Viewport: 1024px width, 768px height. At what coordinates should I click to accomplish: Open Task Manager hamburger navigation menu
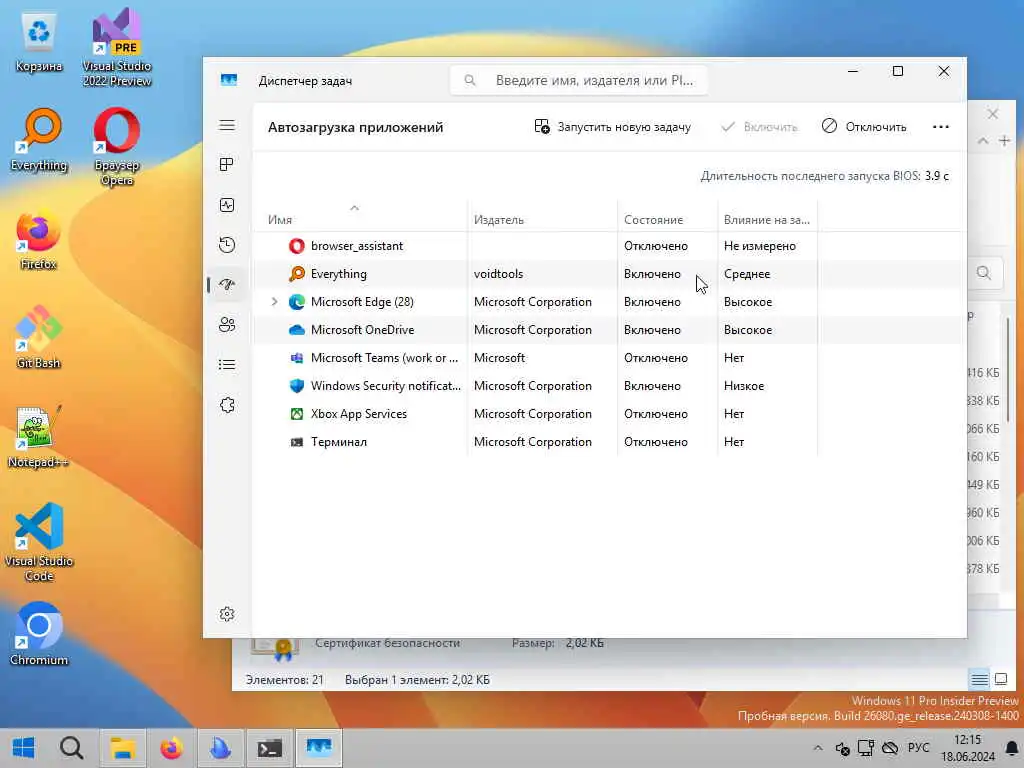point(227,125)
